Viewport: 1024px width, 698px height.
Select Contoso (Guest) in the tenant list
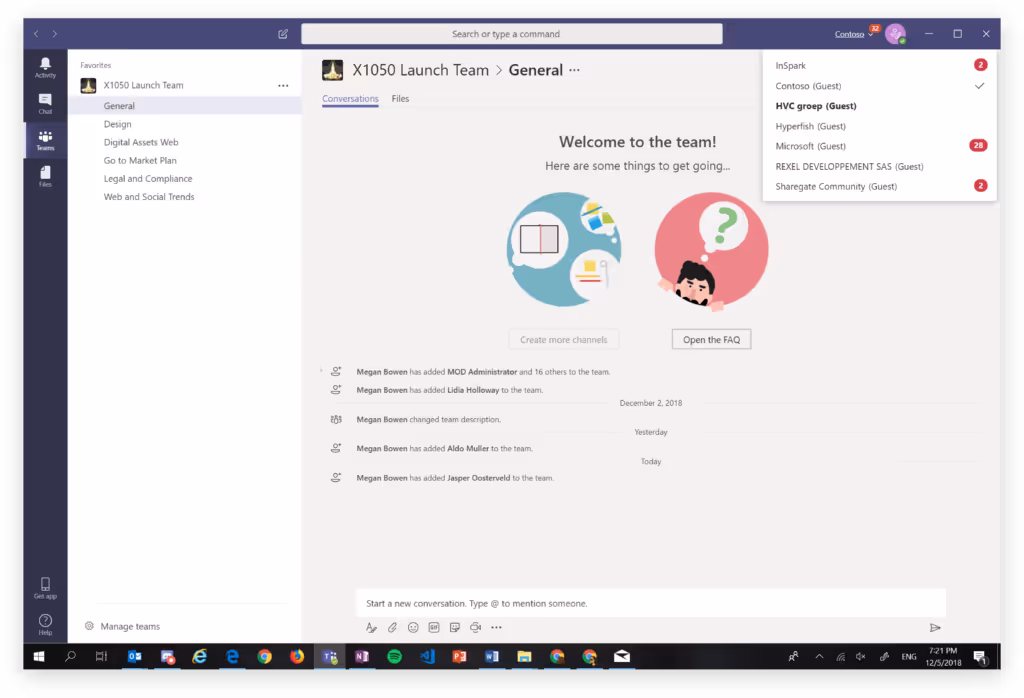tap(880, 86)
